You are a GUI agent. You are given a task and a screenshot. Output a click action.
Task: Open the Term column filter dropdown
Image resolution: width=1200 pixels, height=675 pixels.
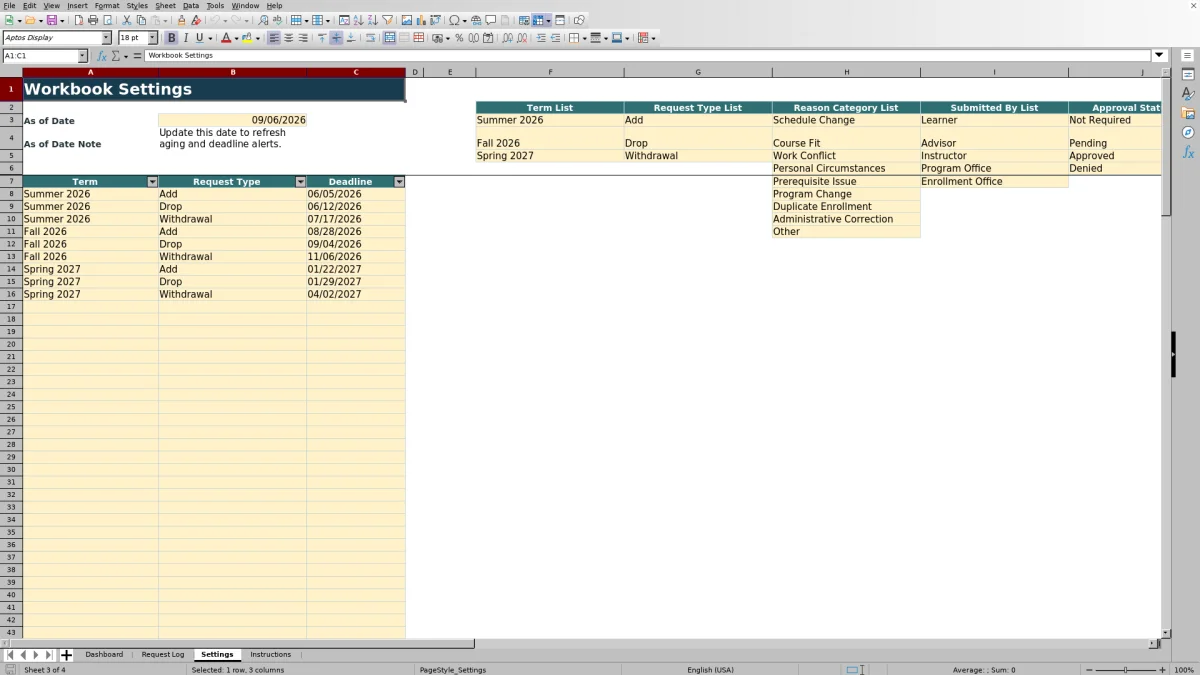tap(152, 182)
